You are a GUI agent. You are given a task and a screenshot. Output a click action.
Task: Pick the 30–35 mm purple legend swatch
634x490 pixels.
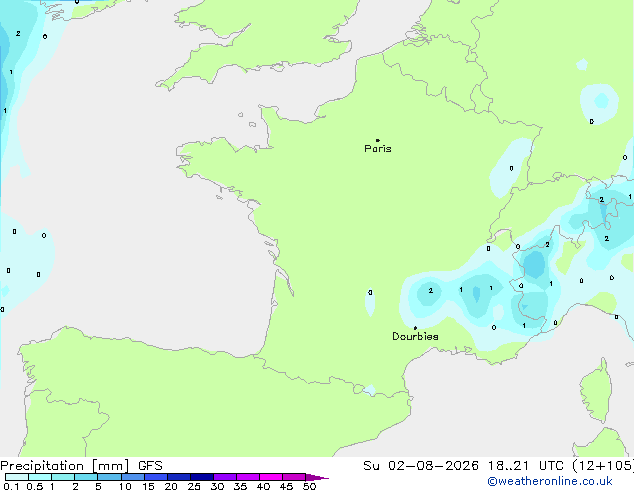(x=225, y=477)
